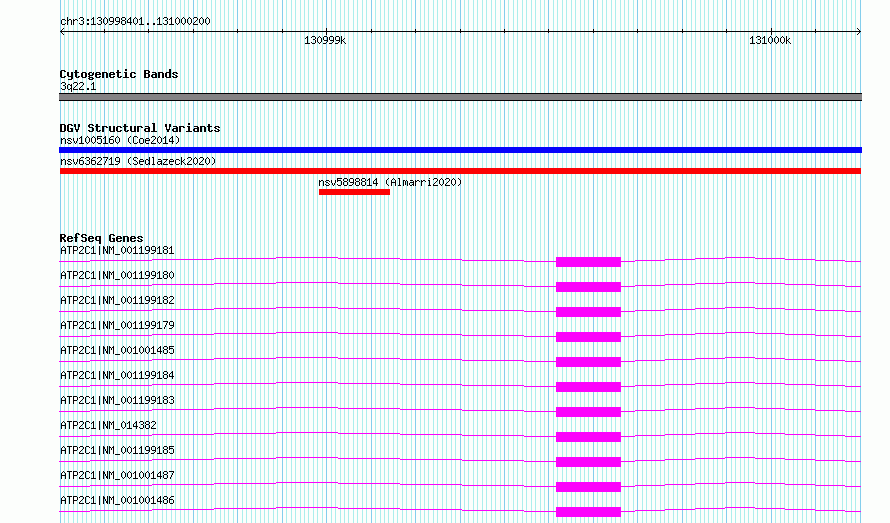Click the exon box of NM_001199179
The width and height of the screenshot is (890, 523).
tap(588, 337)
